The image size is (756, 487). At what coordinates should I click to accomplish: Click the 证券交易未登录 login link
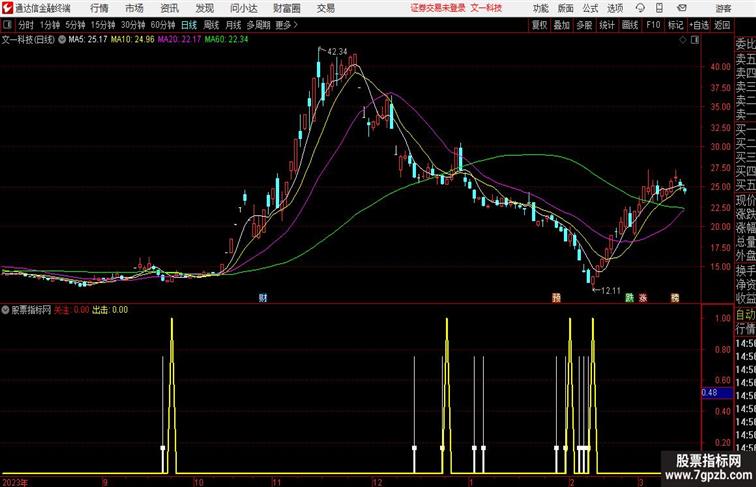pos(438,8)
